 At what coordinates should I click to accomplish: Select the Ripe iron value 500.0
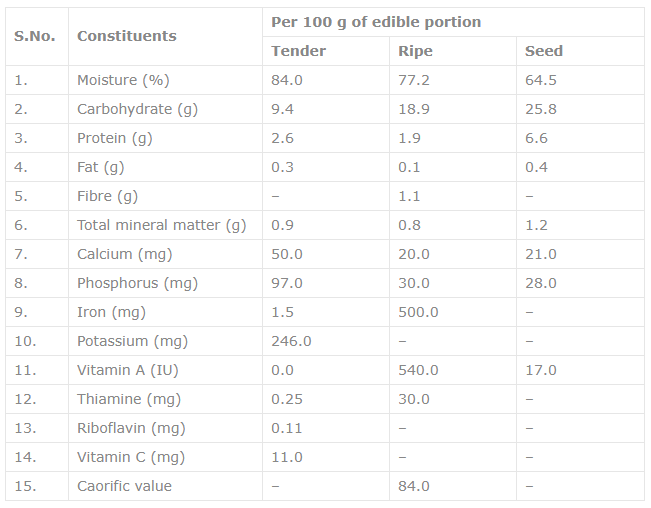418,312
